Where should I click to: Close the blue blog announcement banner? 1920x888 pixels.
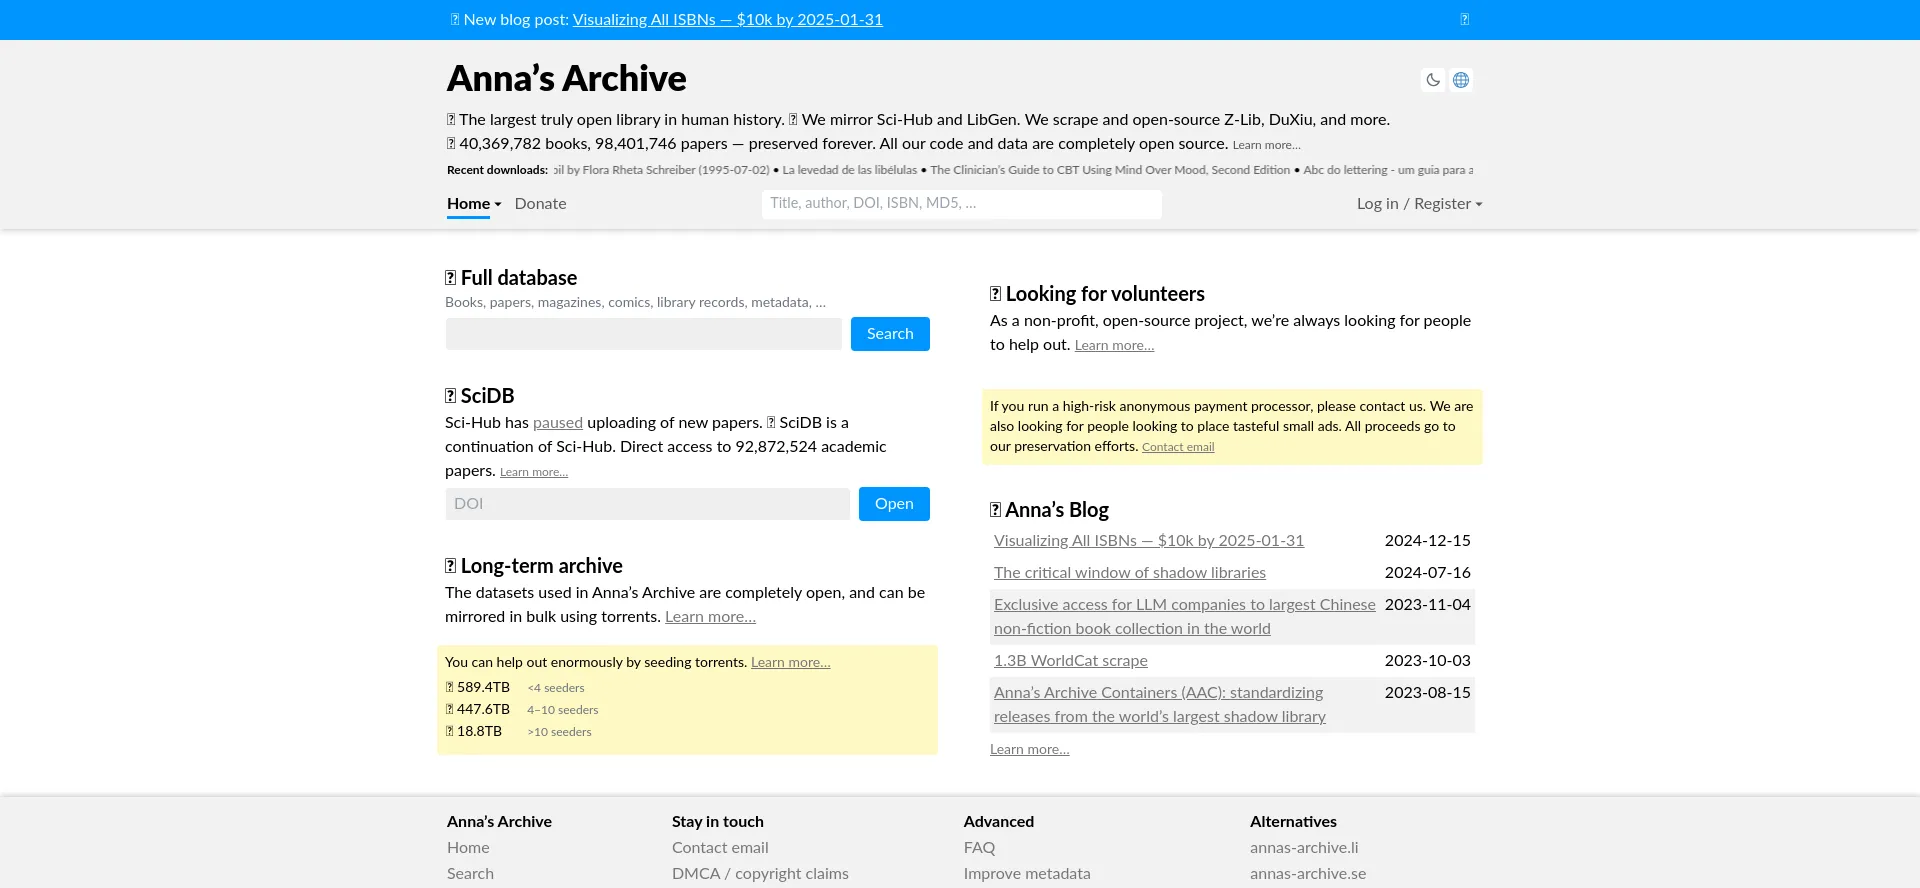(1465, 19)
